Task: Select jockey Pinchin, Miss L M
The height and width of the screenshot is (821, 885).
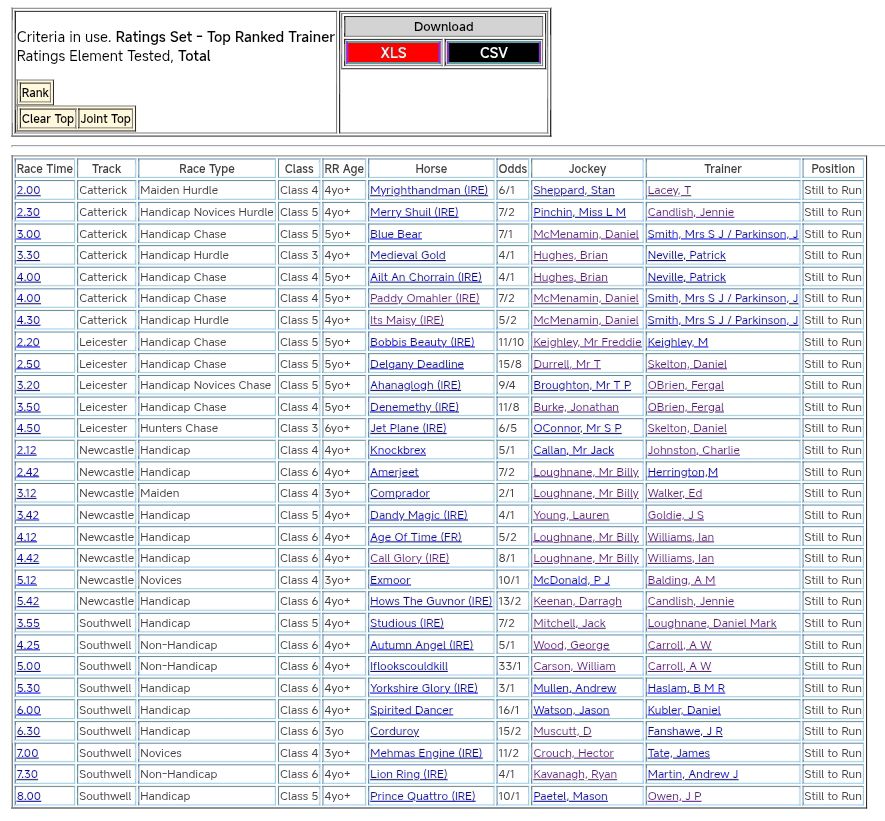Action: (579, 212)
